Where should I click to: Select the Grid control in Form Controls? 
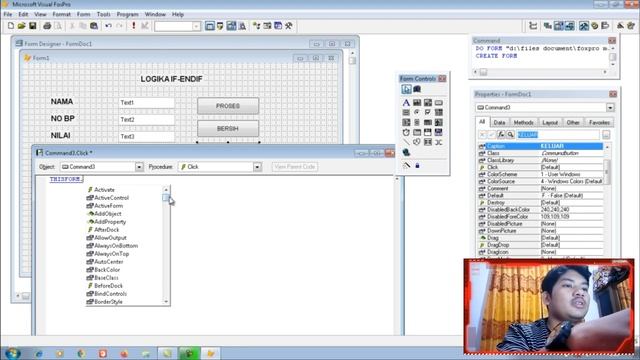[427, 122]
